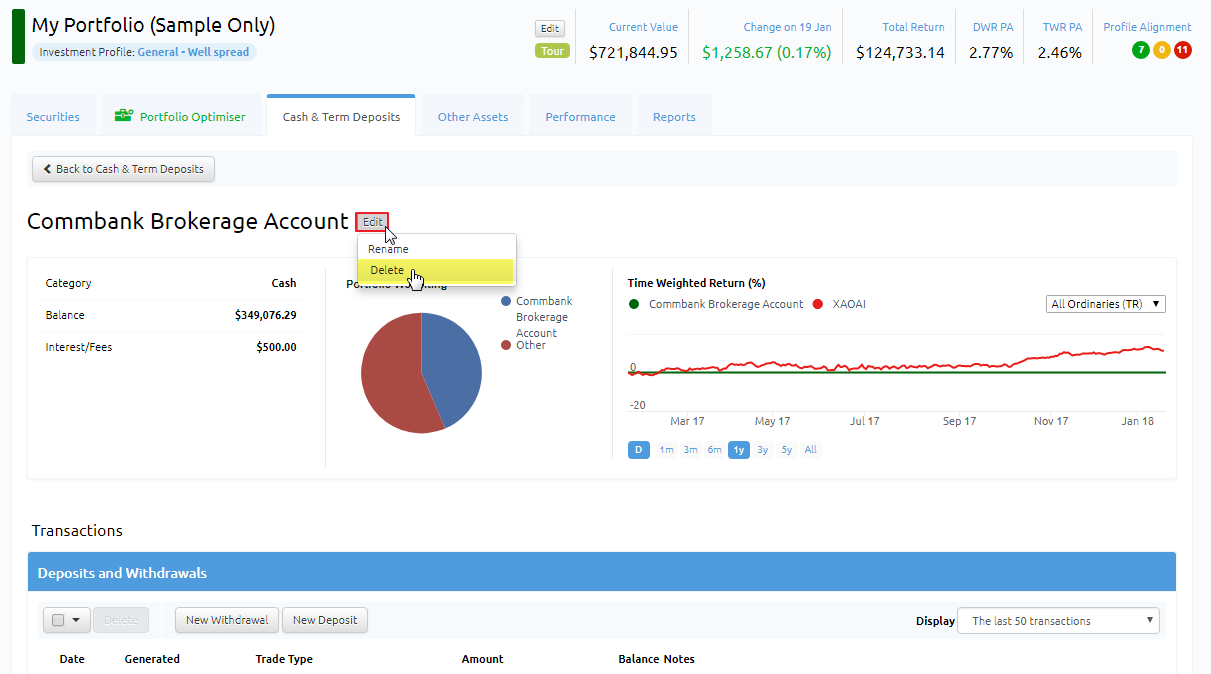Viewport: 1211px width, 674px height.
Task: Click the XAOAI red legend dot
Action: [x=817, y=304]
